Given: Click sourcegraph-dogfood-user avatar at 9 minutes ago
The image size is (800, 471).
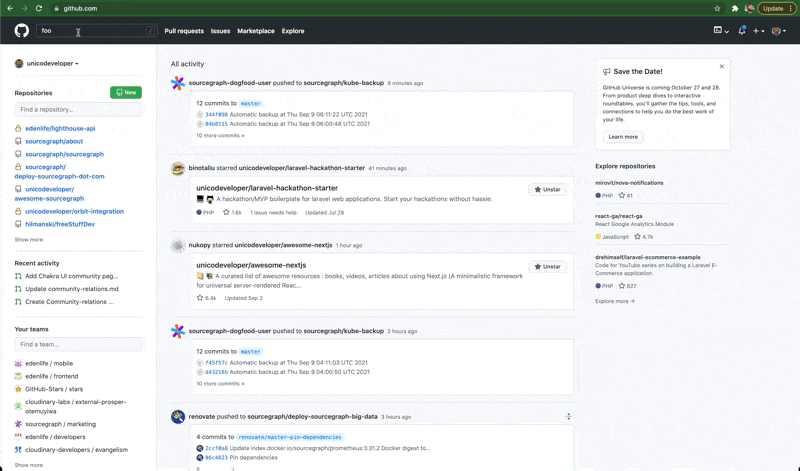Looking at the screenshot, I should click(x=178, y=83).
